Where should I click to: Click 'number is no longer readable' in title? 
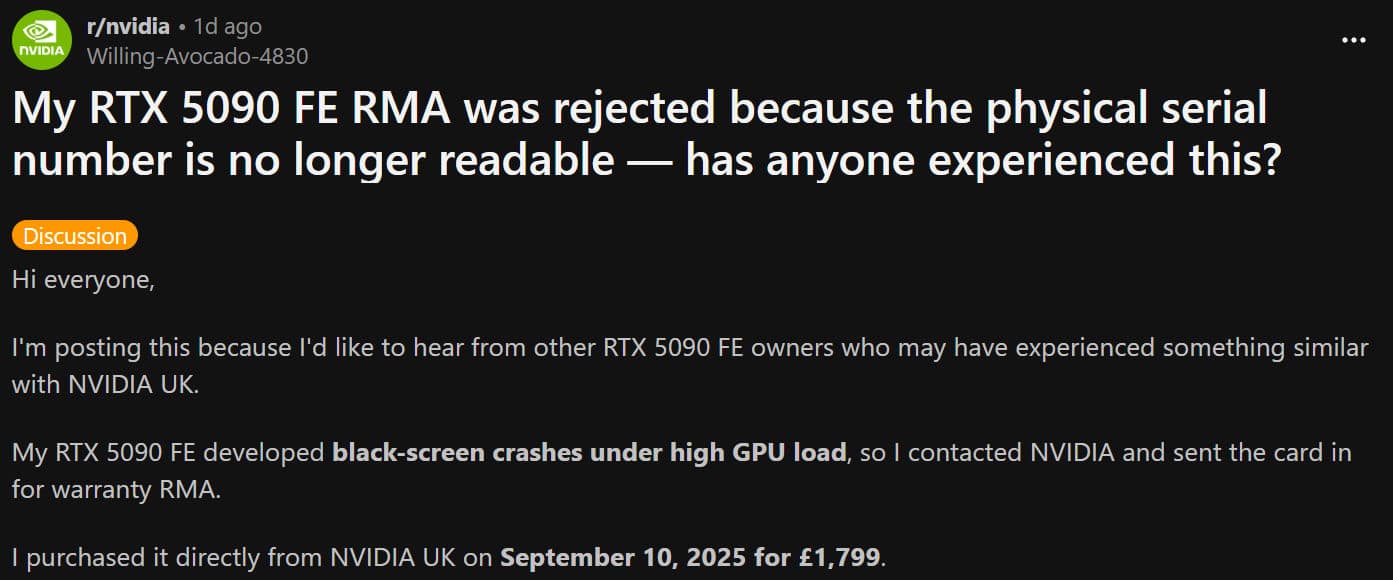pyautogui.click(x=313, y=159)
